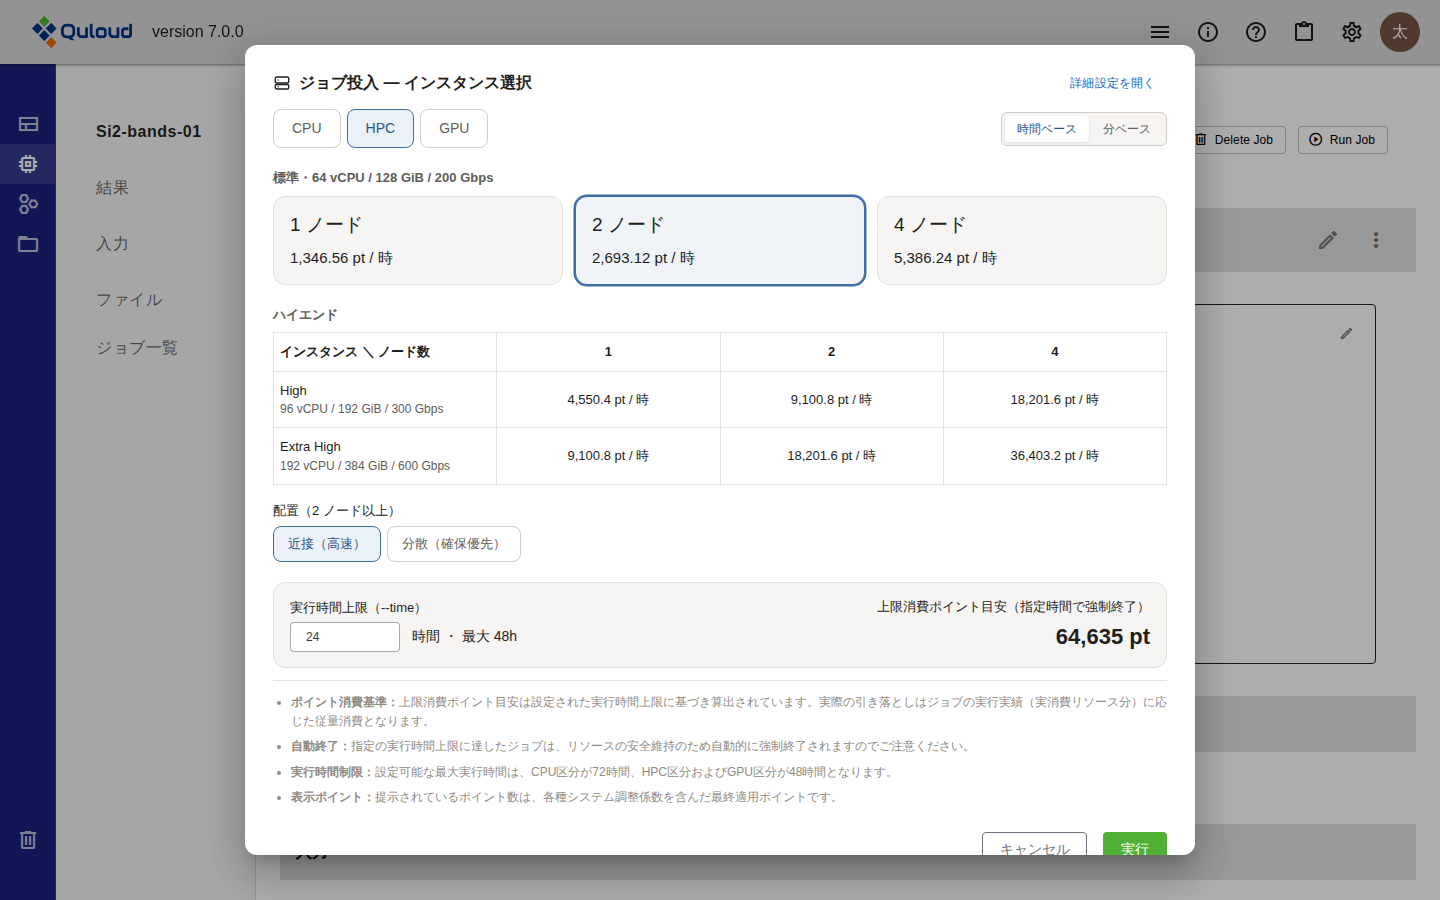This screenshot has height=900, width=1440.
Task: Click the small pencil icon in the panel
Action: pyautogui.click(x=1346, y=334)
